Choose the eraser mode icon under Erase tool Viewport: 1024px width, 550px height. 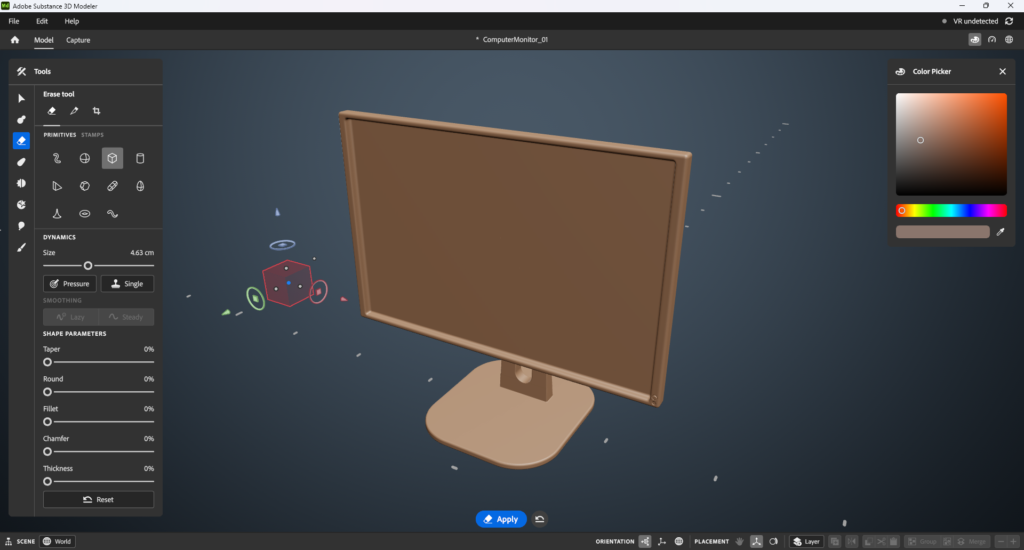click(x=52, y=111)
